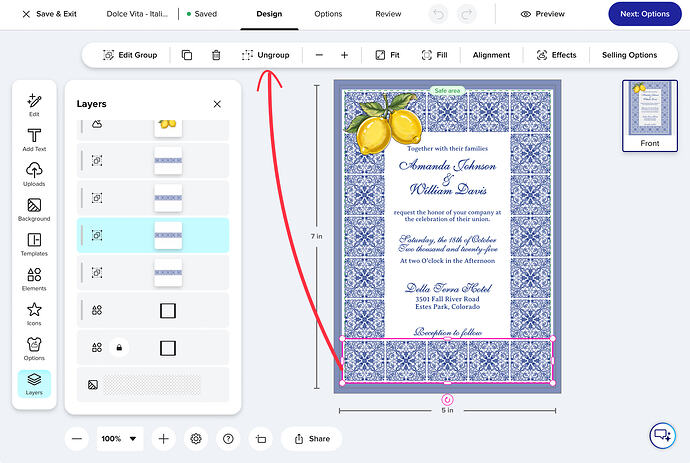Select 'Reception to follow' text on canvas
Viewport: 690px width, 463px height.
click(448, 332)
